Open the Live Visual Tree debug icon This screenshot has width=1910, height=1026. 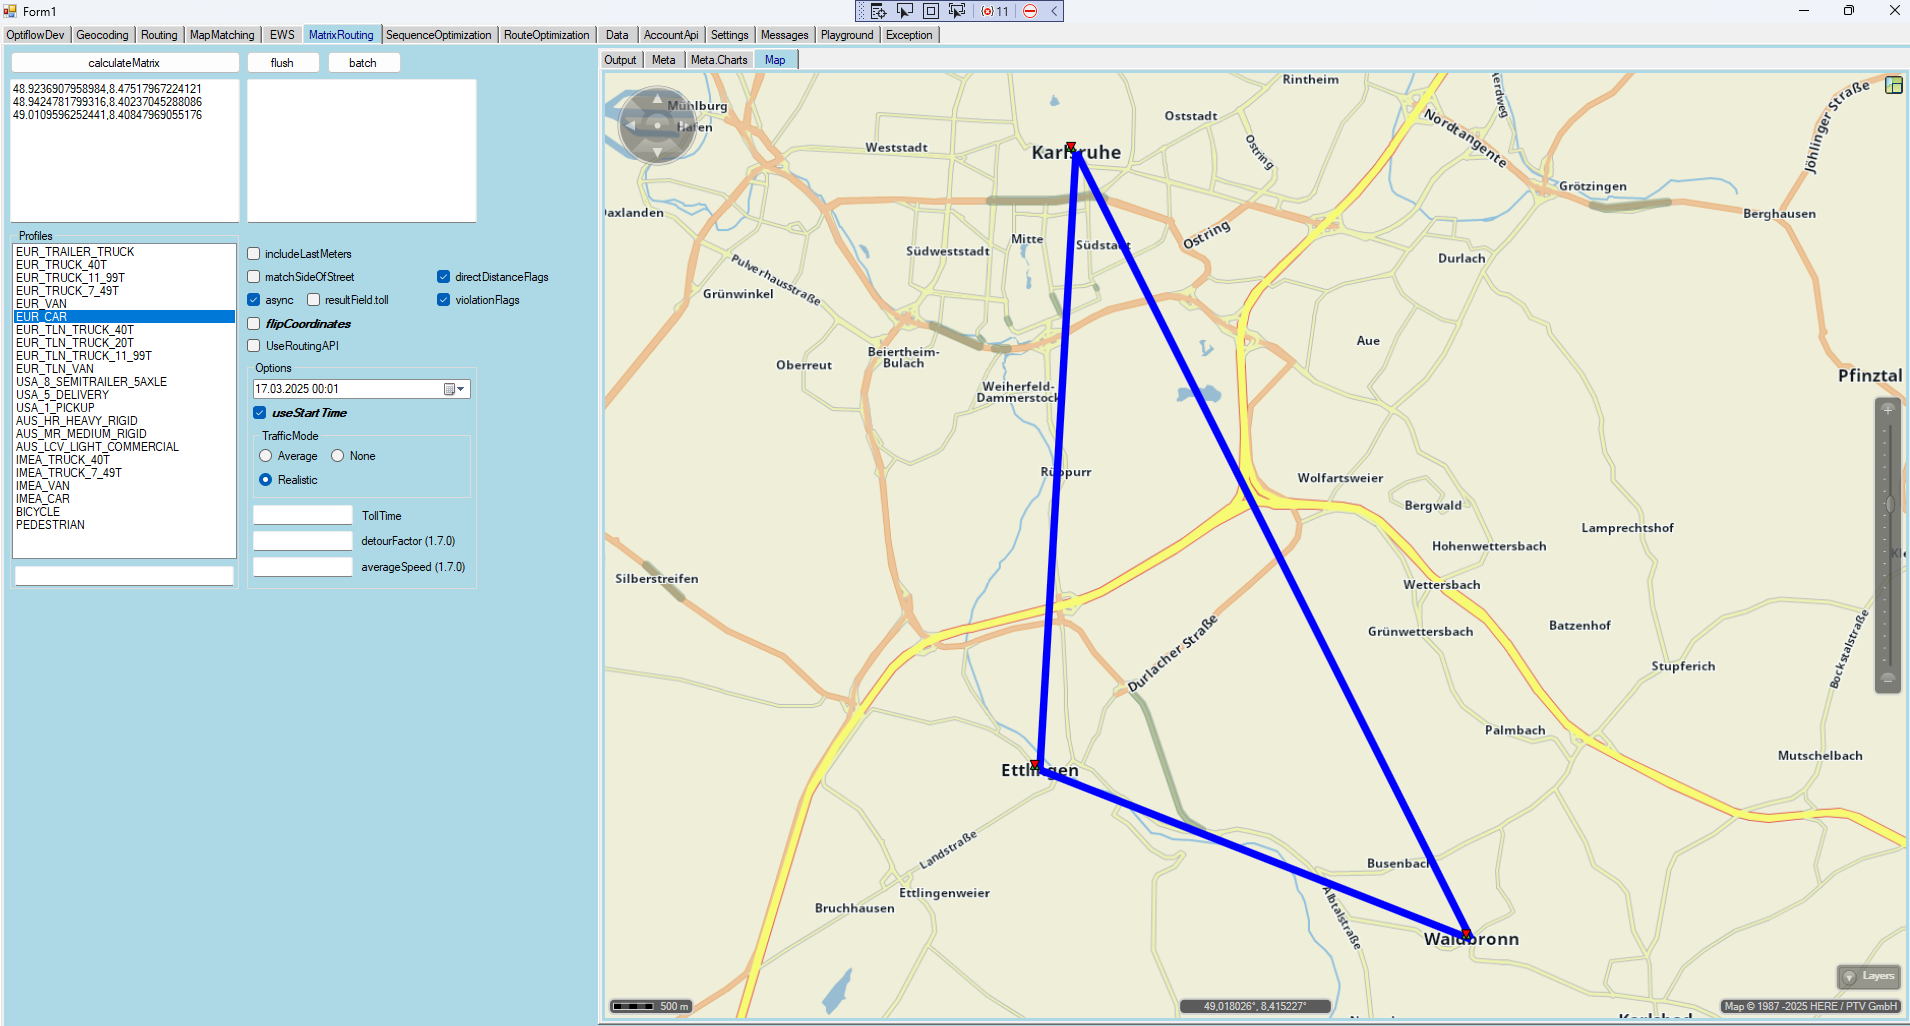878,11
